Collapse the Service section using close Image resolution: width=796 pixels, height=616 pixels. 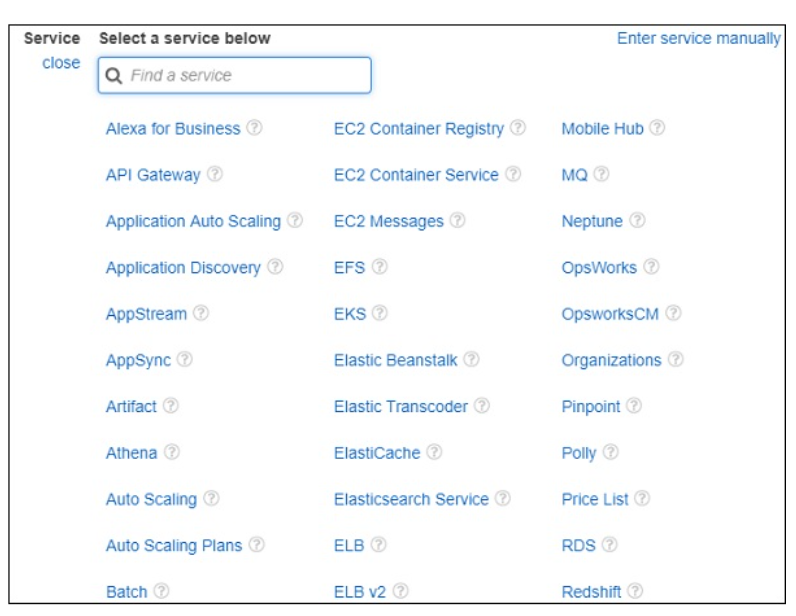[61, 63]
